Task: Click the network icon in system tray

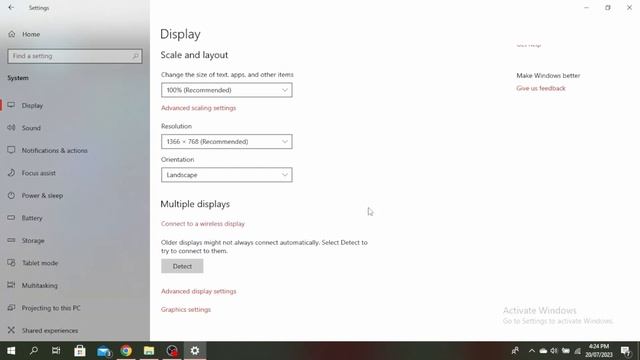Action: (578, 351)
